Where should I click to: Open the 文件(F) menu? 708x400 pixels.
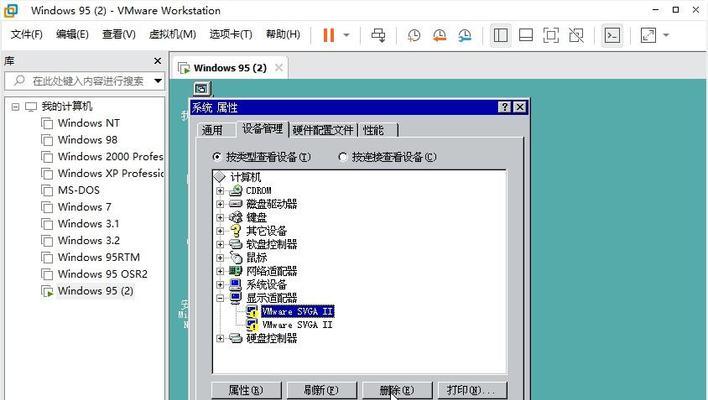pyautogui.click(x=27, y=34)
